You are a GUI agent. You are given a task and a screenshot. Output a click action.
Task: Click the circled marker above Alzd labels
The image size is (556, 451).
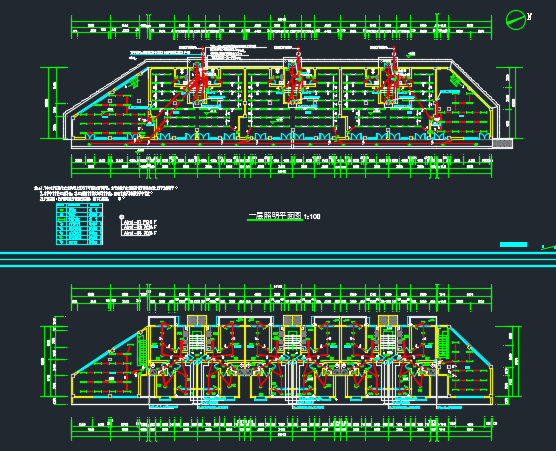pyautogui.click(x=121, y=217)
